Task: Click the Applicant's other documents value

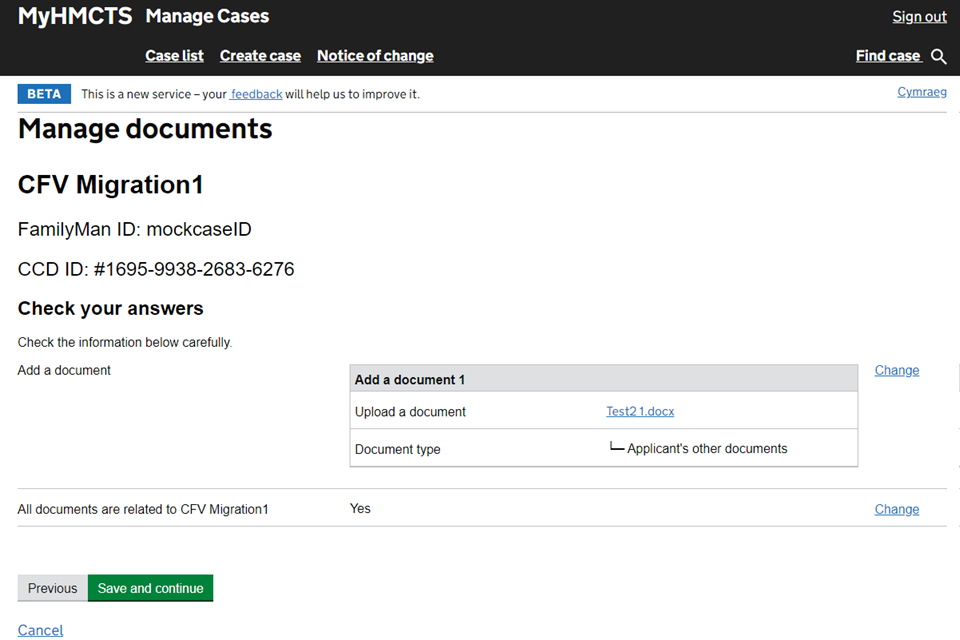Action: point(706,449)
